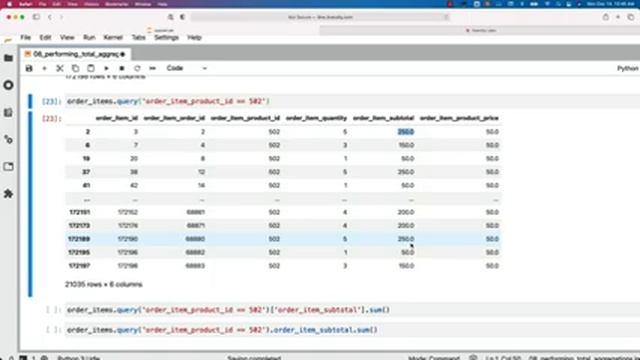This screenshot has height=360, width=640.
Task: Switch to the inactive Safari tab with red favicon
Action: 480,30
